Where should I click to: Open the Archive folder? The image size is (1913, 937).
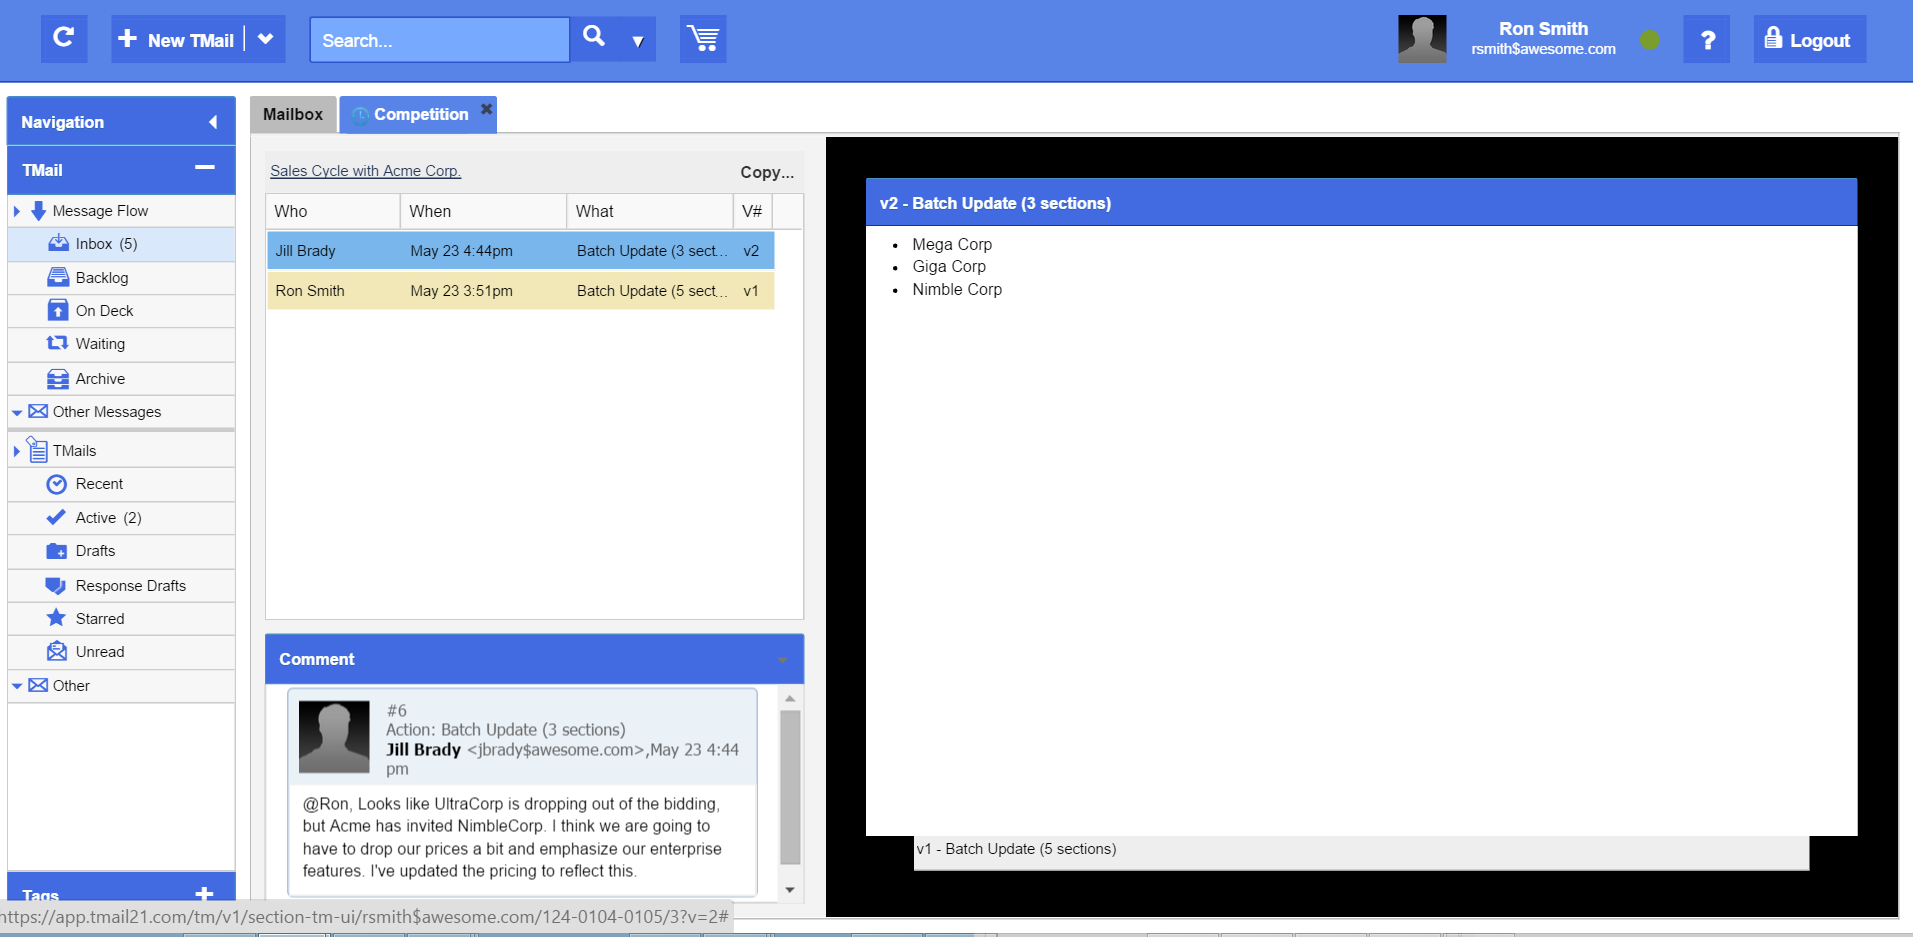(100, 379)
